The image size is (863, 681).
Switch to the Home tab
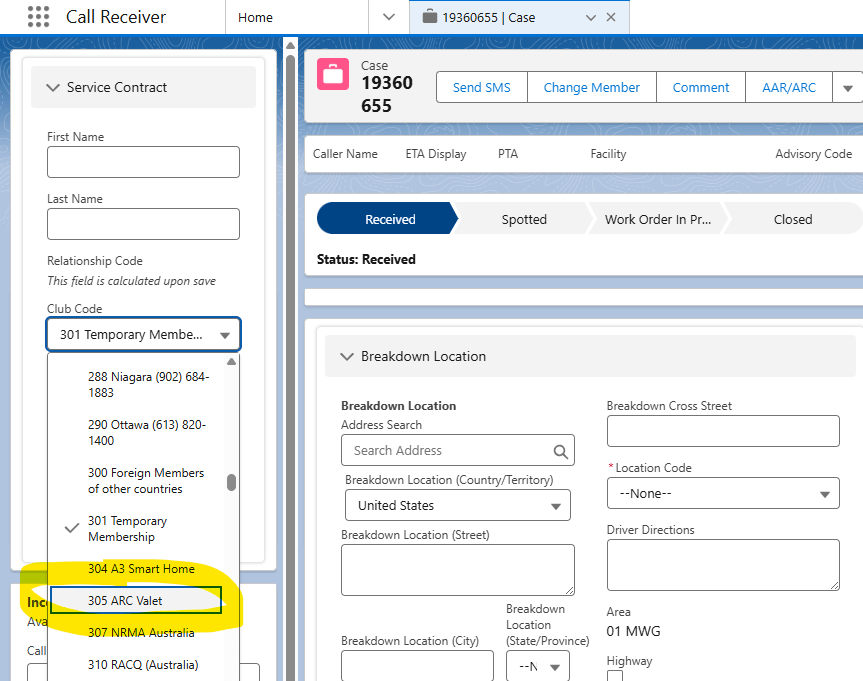(256, 17)
